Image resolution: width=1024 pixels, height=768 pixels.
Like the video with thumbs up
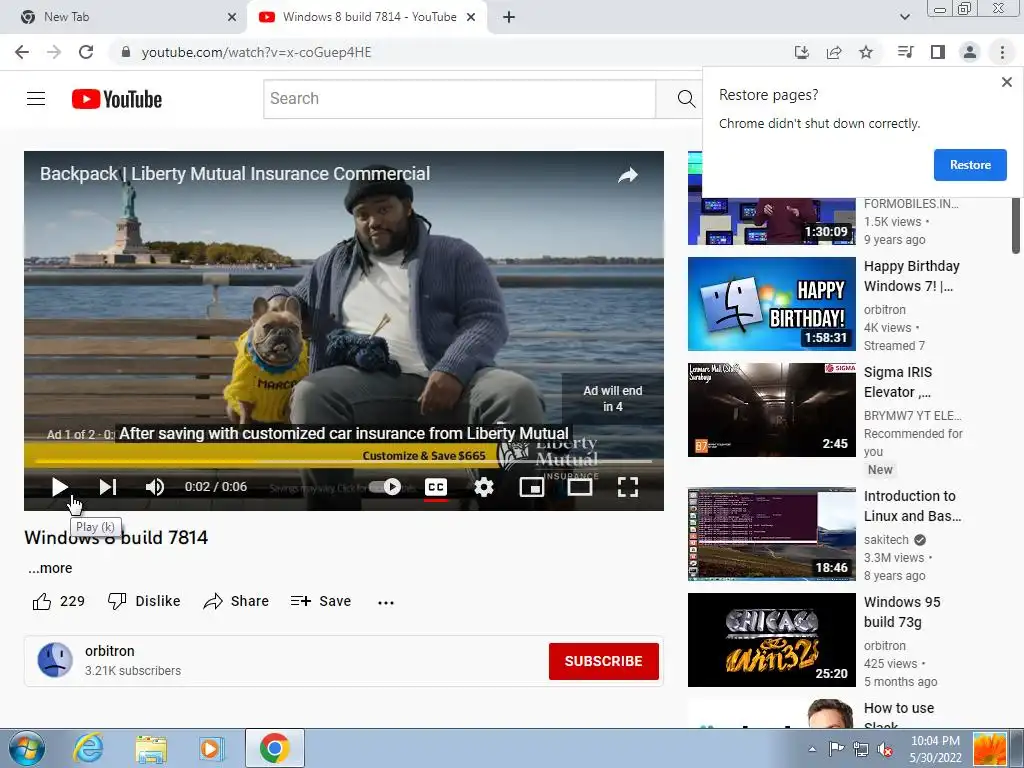pos(59,601)
